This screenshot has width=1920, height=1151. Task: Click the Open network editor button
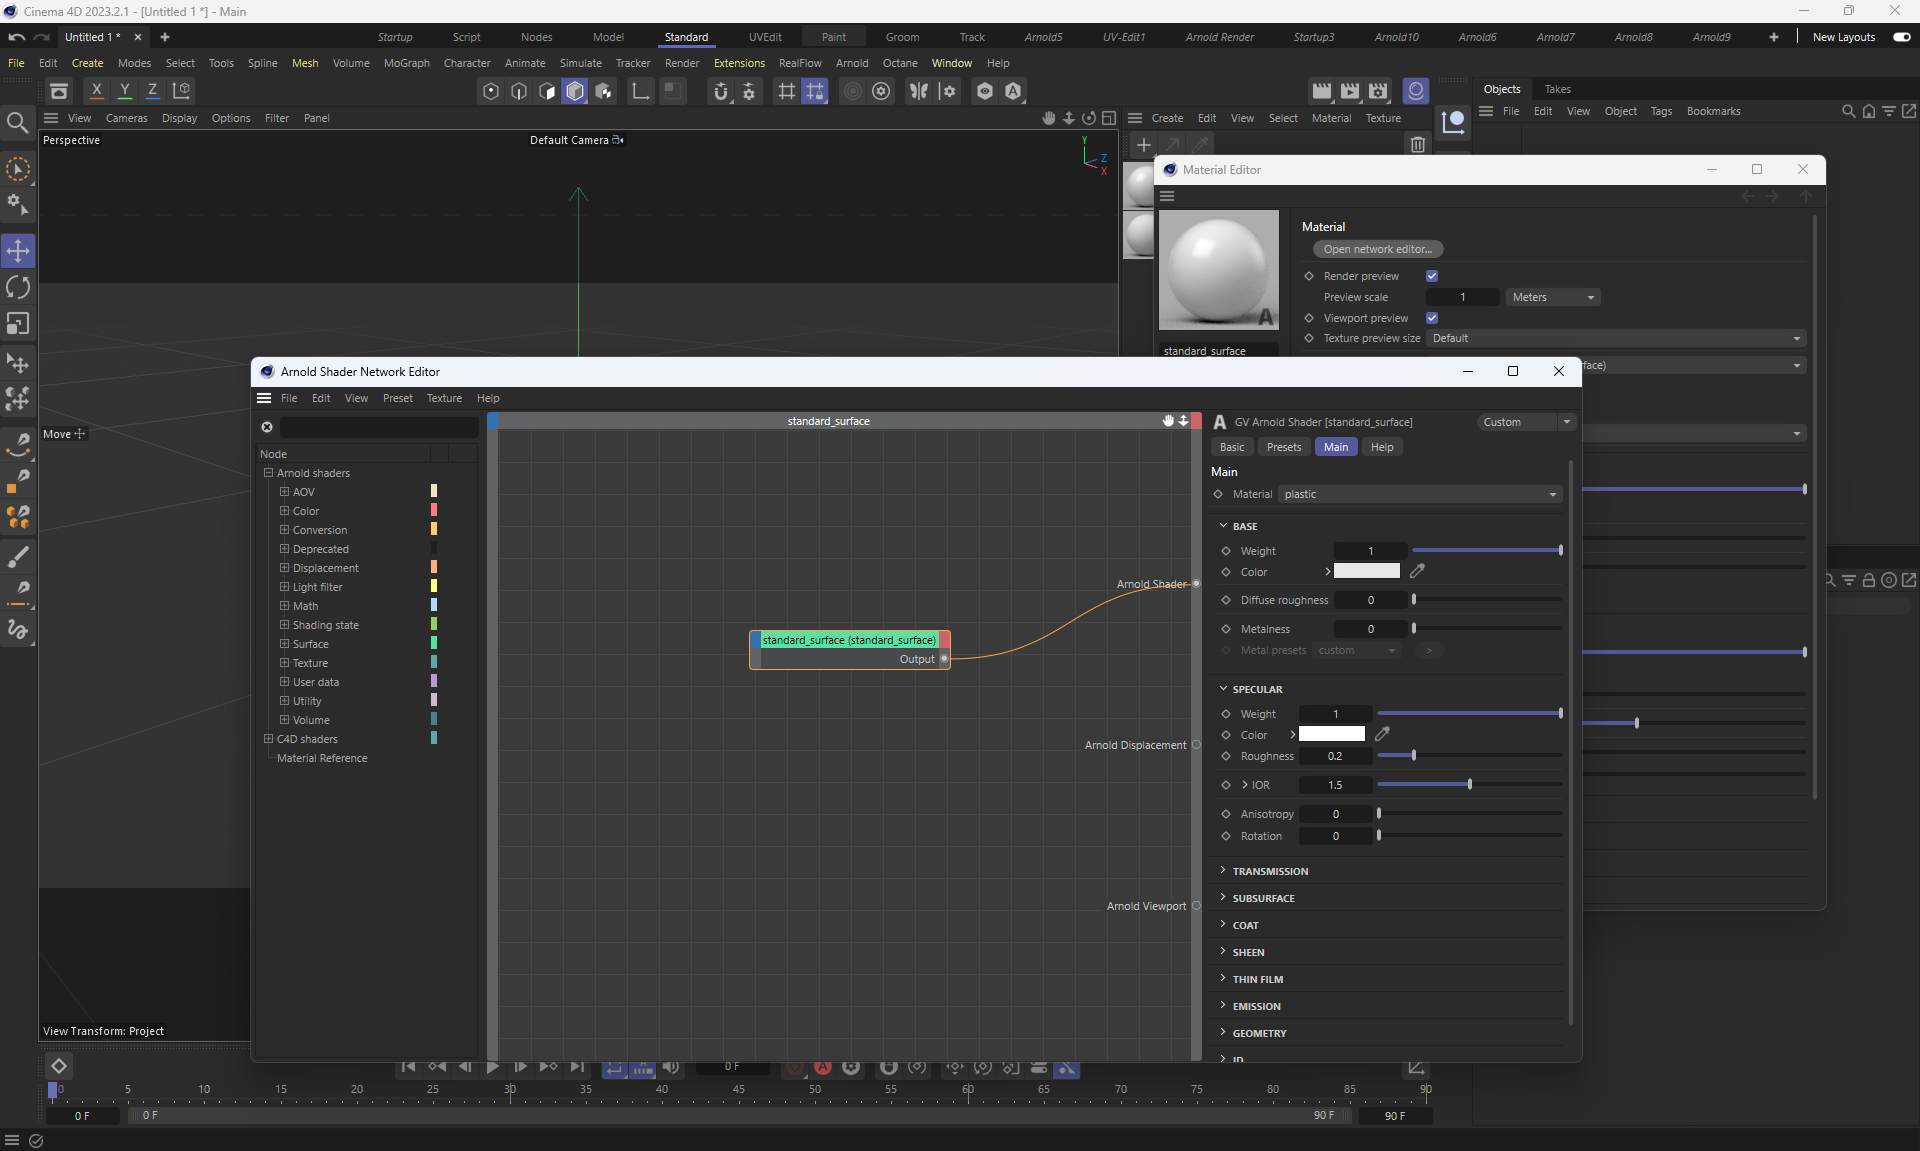point(1377,249)
